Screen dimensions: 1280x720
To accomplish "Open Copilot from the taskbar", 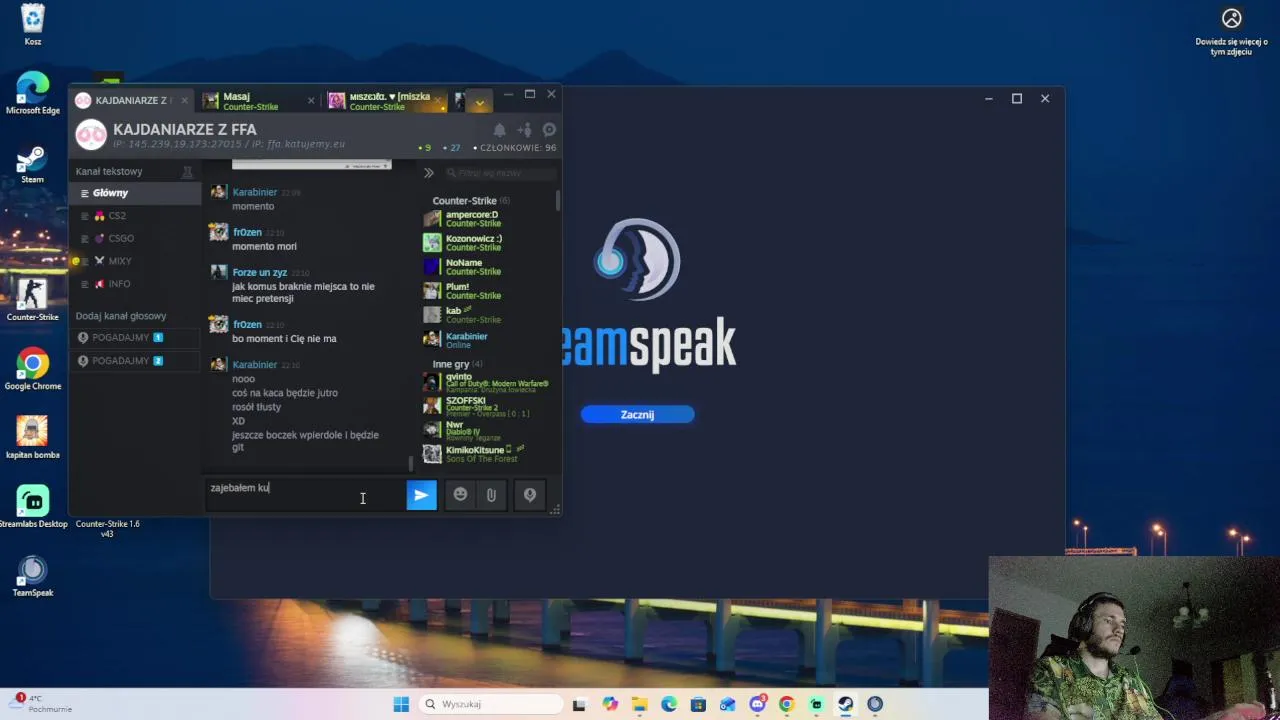I will coord(610,704).
